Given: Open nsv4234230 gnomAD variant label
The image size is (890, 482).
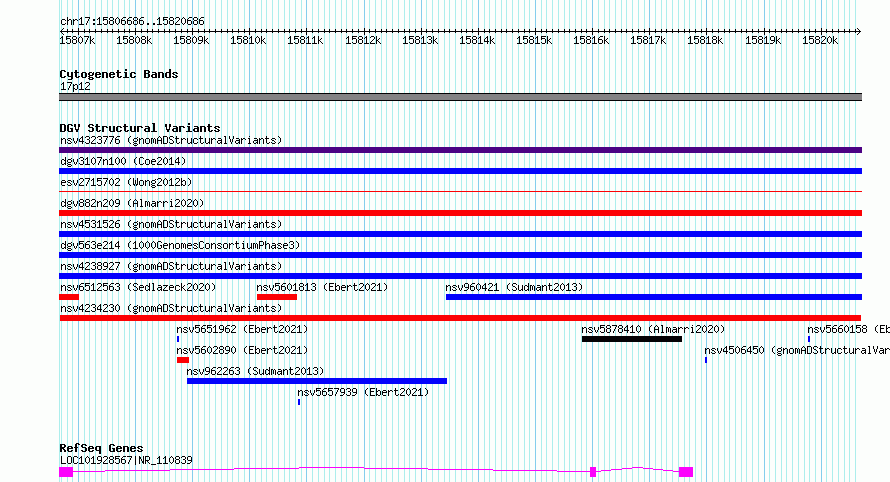Looking at the screenshot, I should [171, 308].
